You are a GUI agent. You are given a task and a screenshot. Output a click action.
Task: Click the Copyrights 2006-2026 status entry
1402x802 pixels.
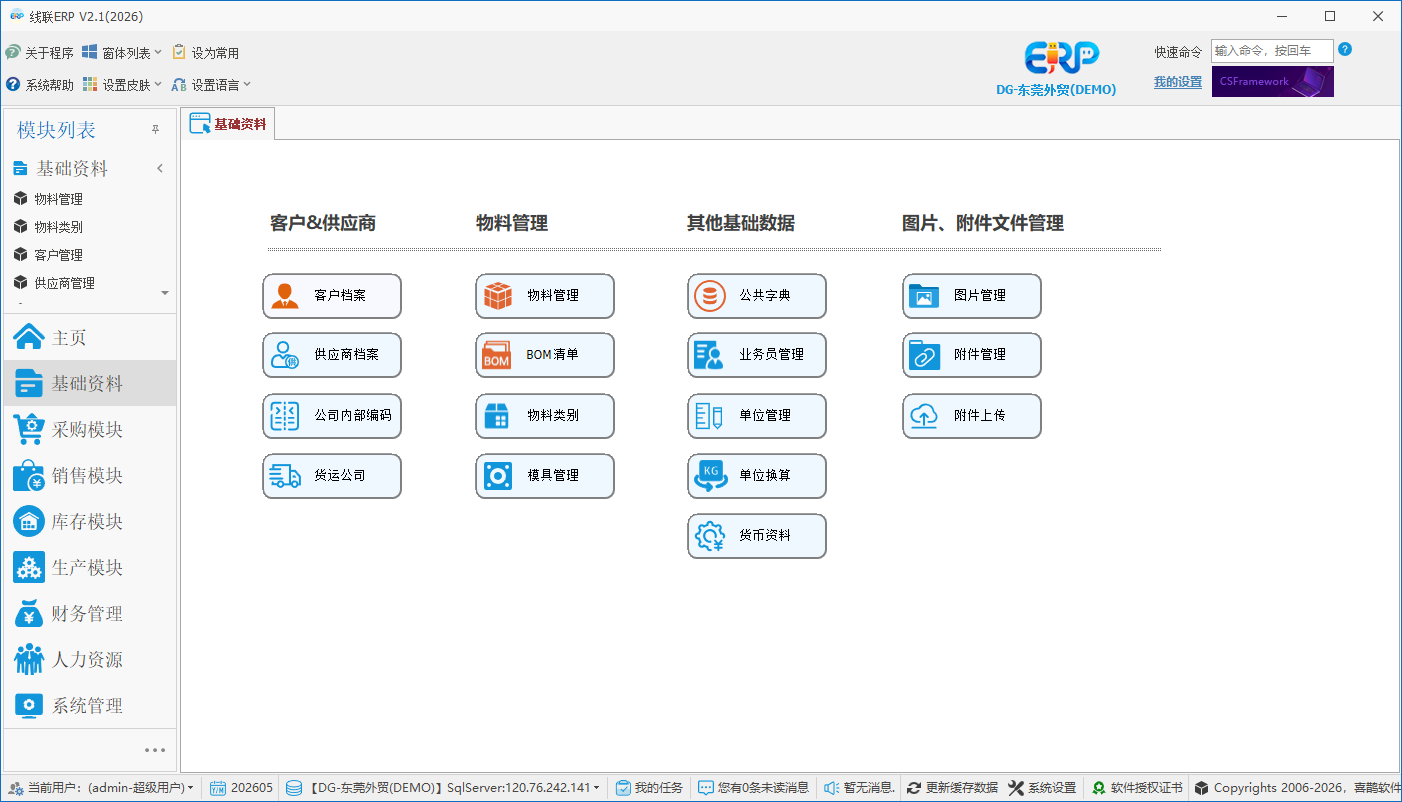pos(1298,788)
